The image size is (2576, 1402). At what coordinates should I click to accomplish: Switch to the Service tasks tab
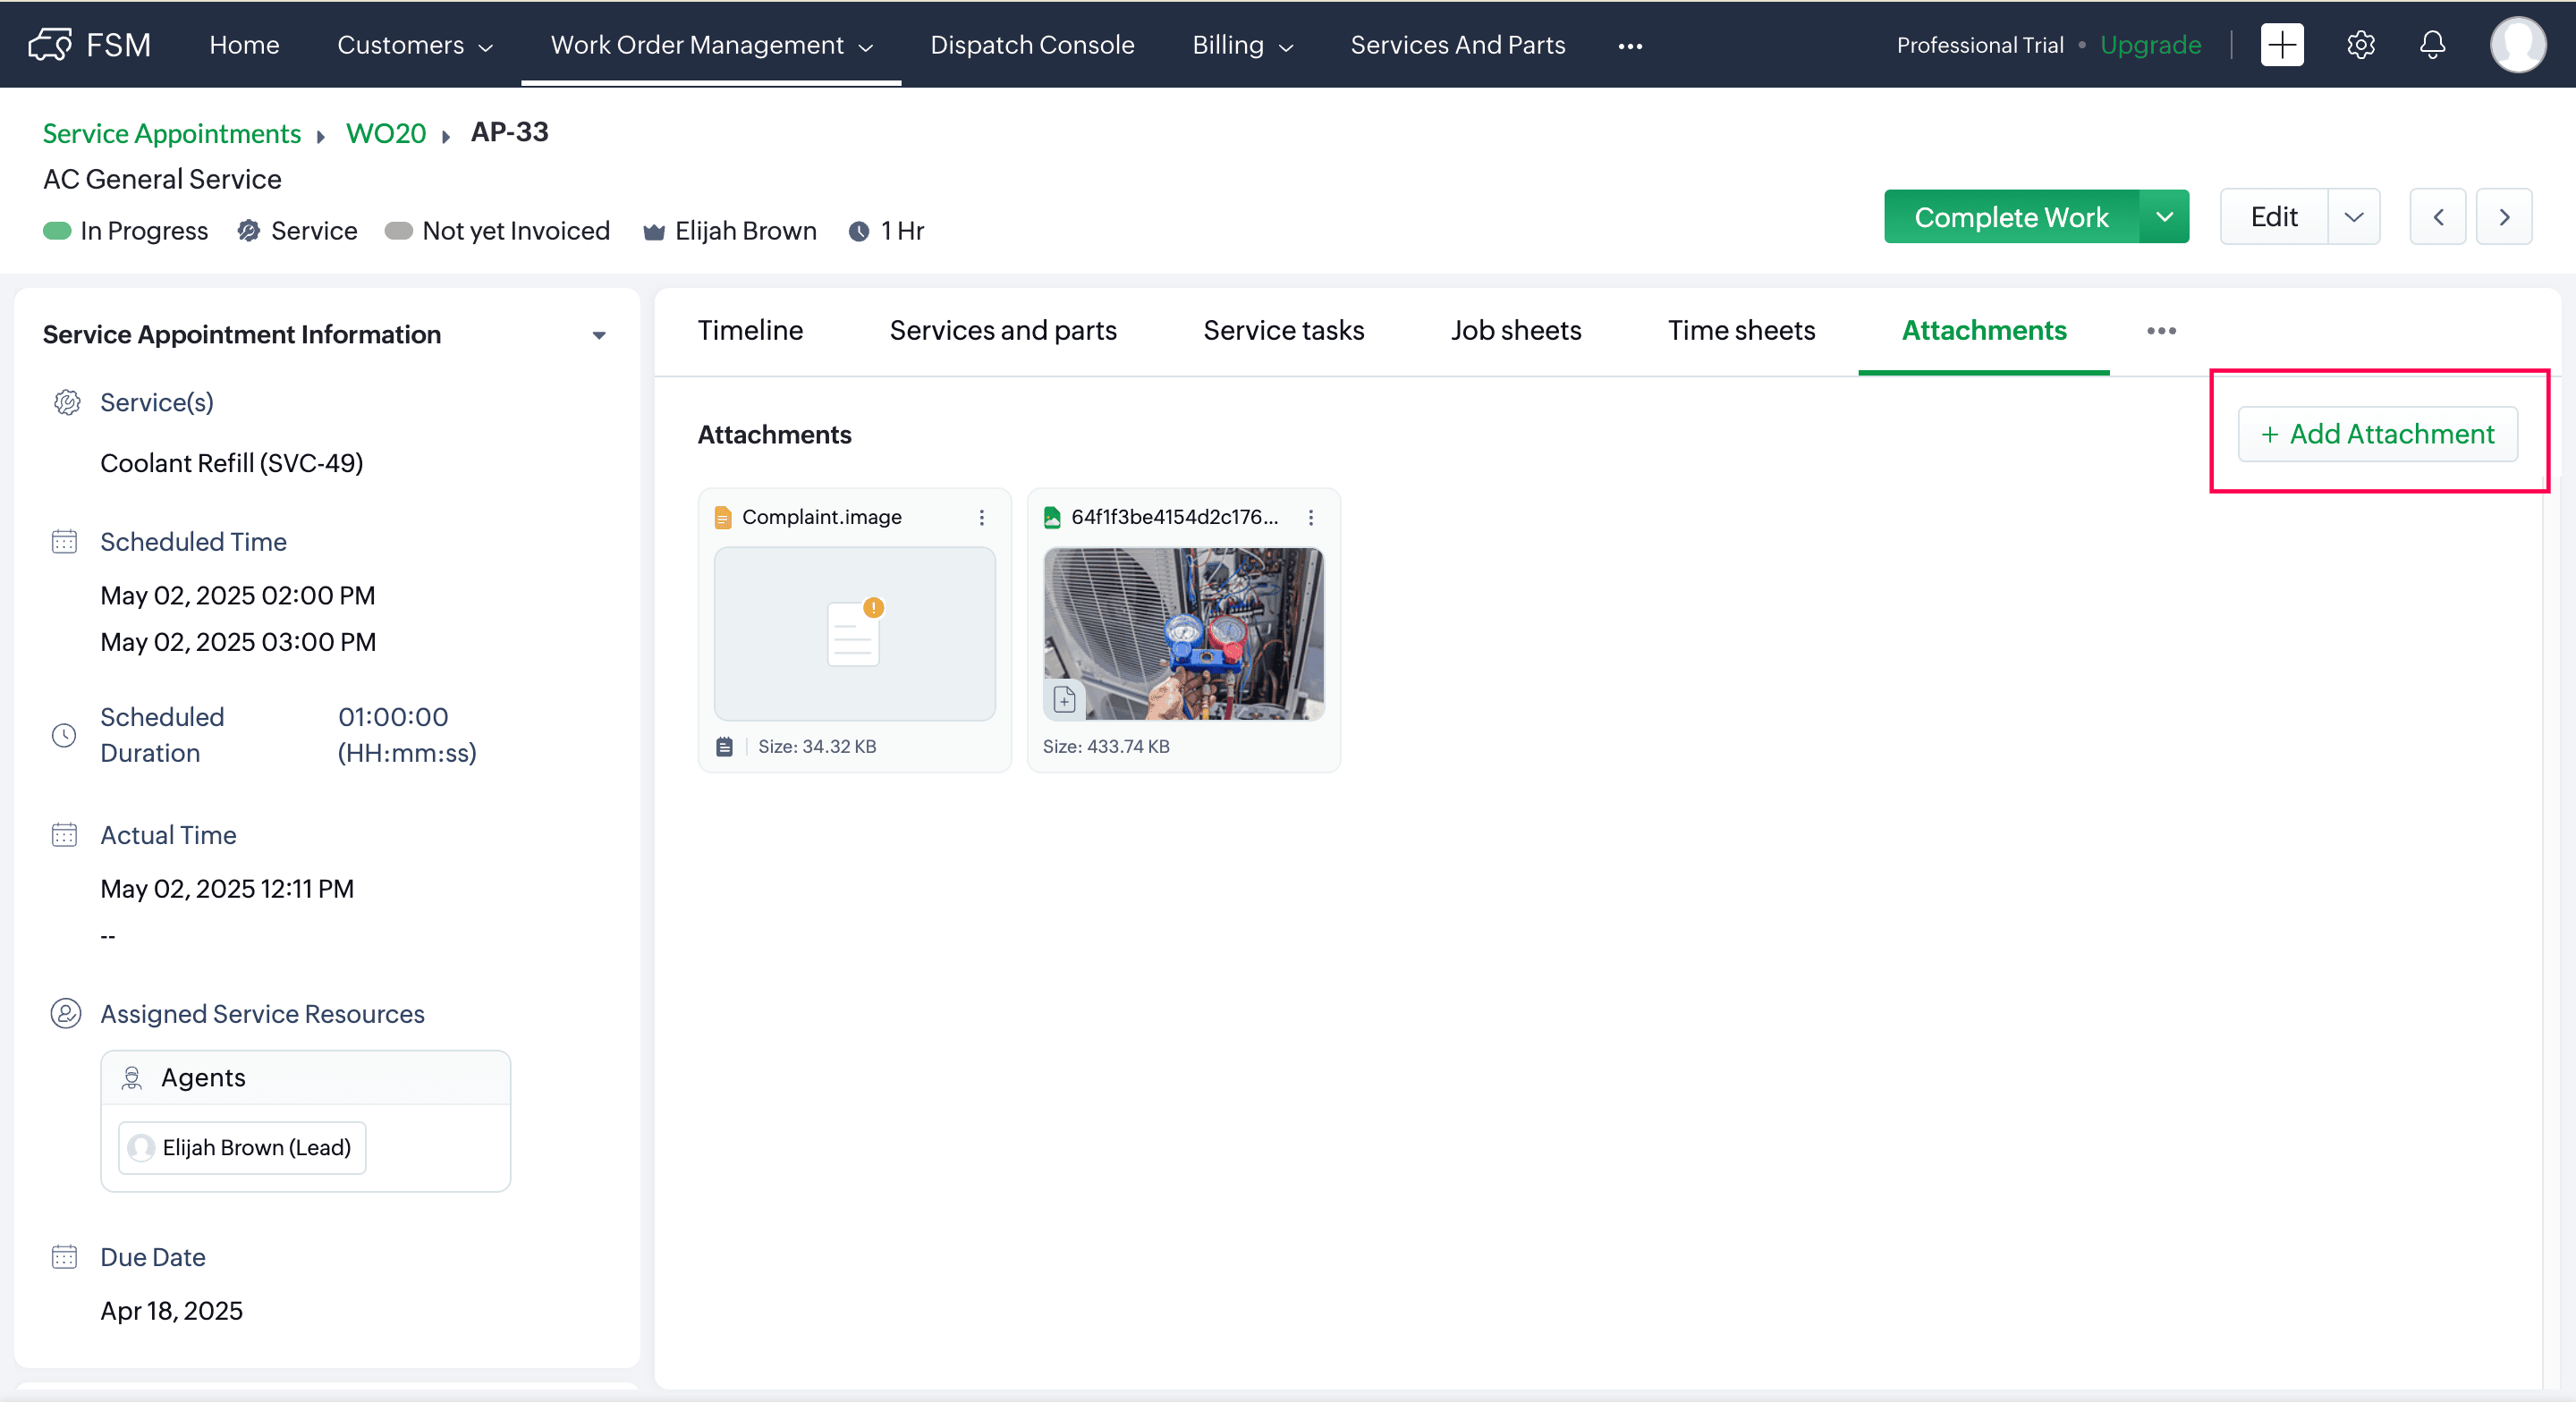(x=1283, y=331)
